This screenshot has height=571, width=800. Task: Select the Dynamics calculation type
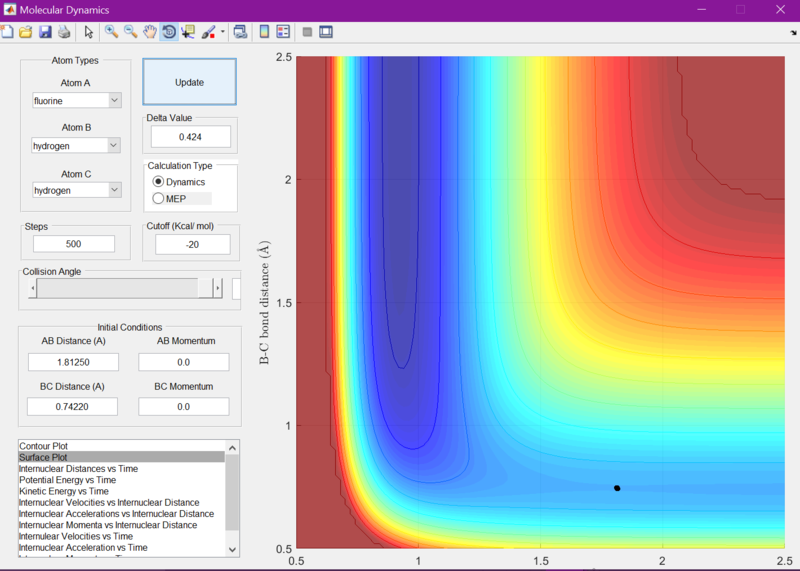158,182
